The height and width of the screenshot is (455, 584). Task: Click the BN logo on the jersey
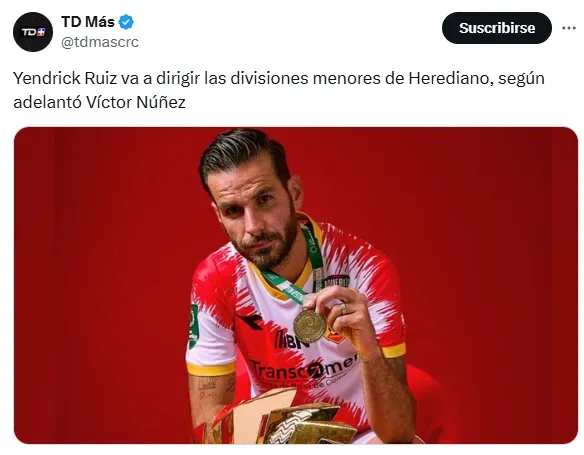(x=292, y=340)
